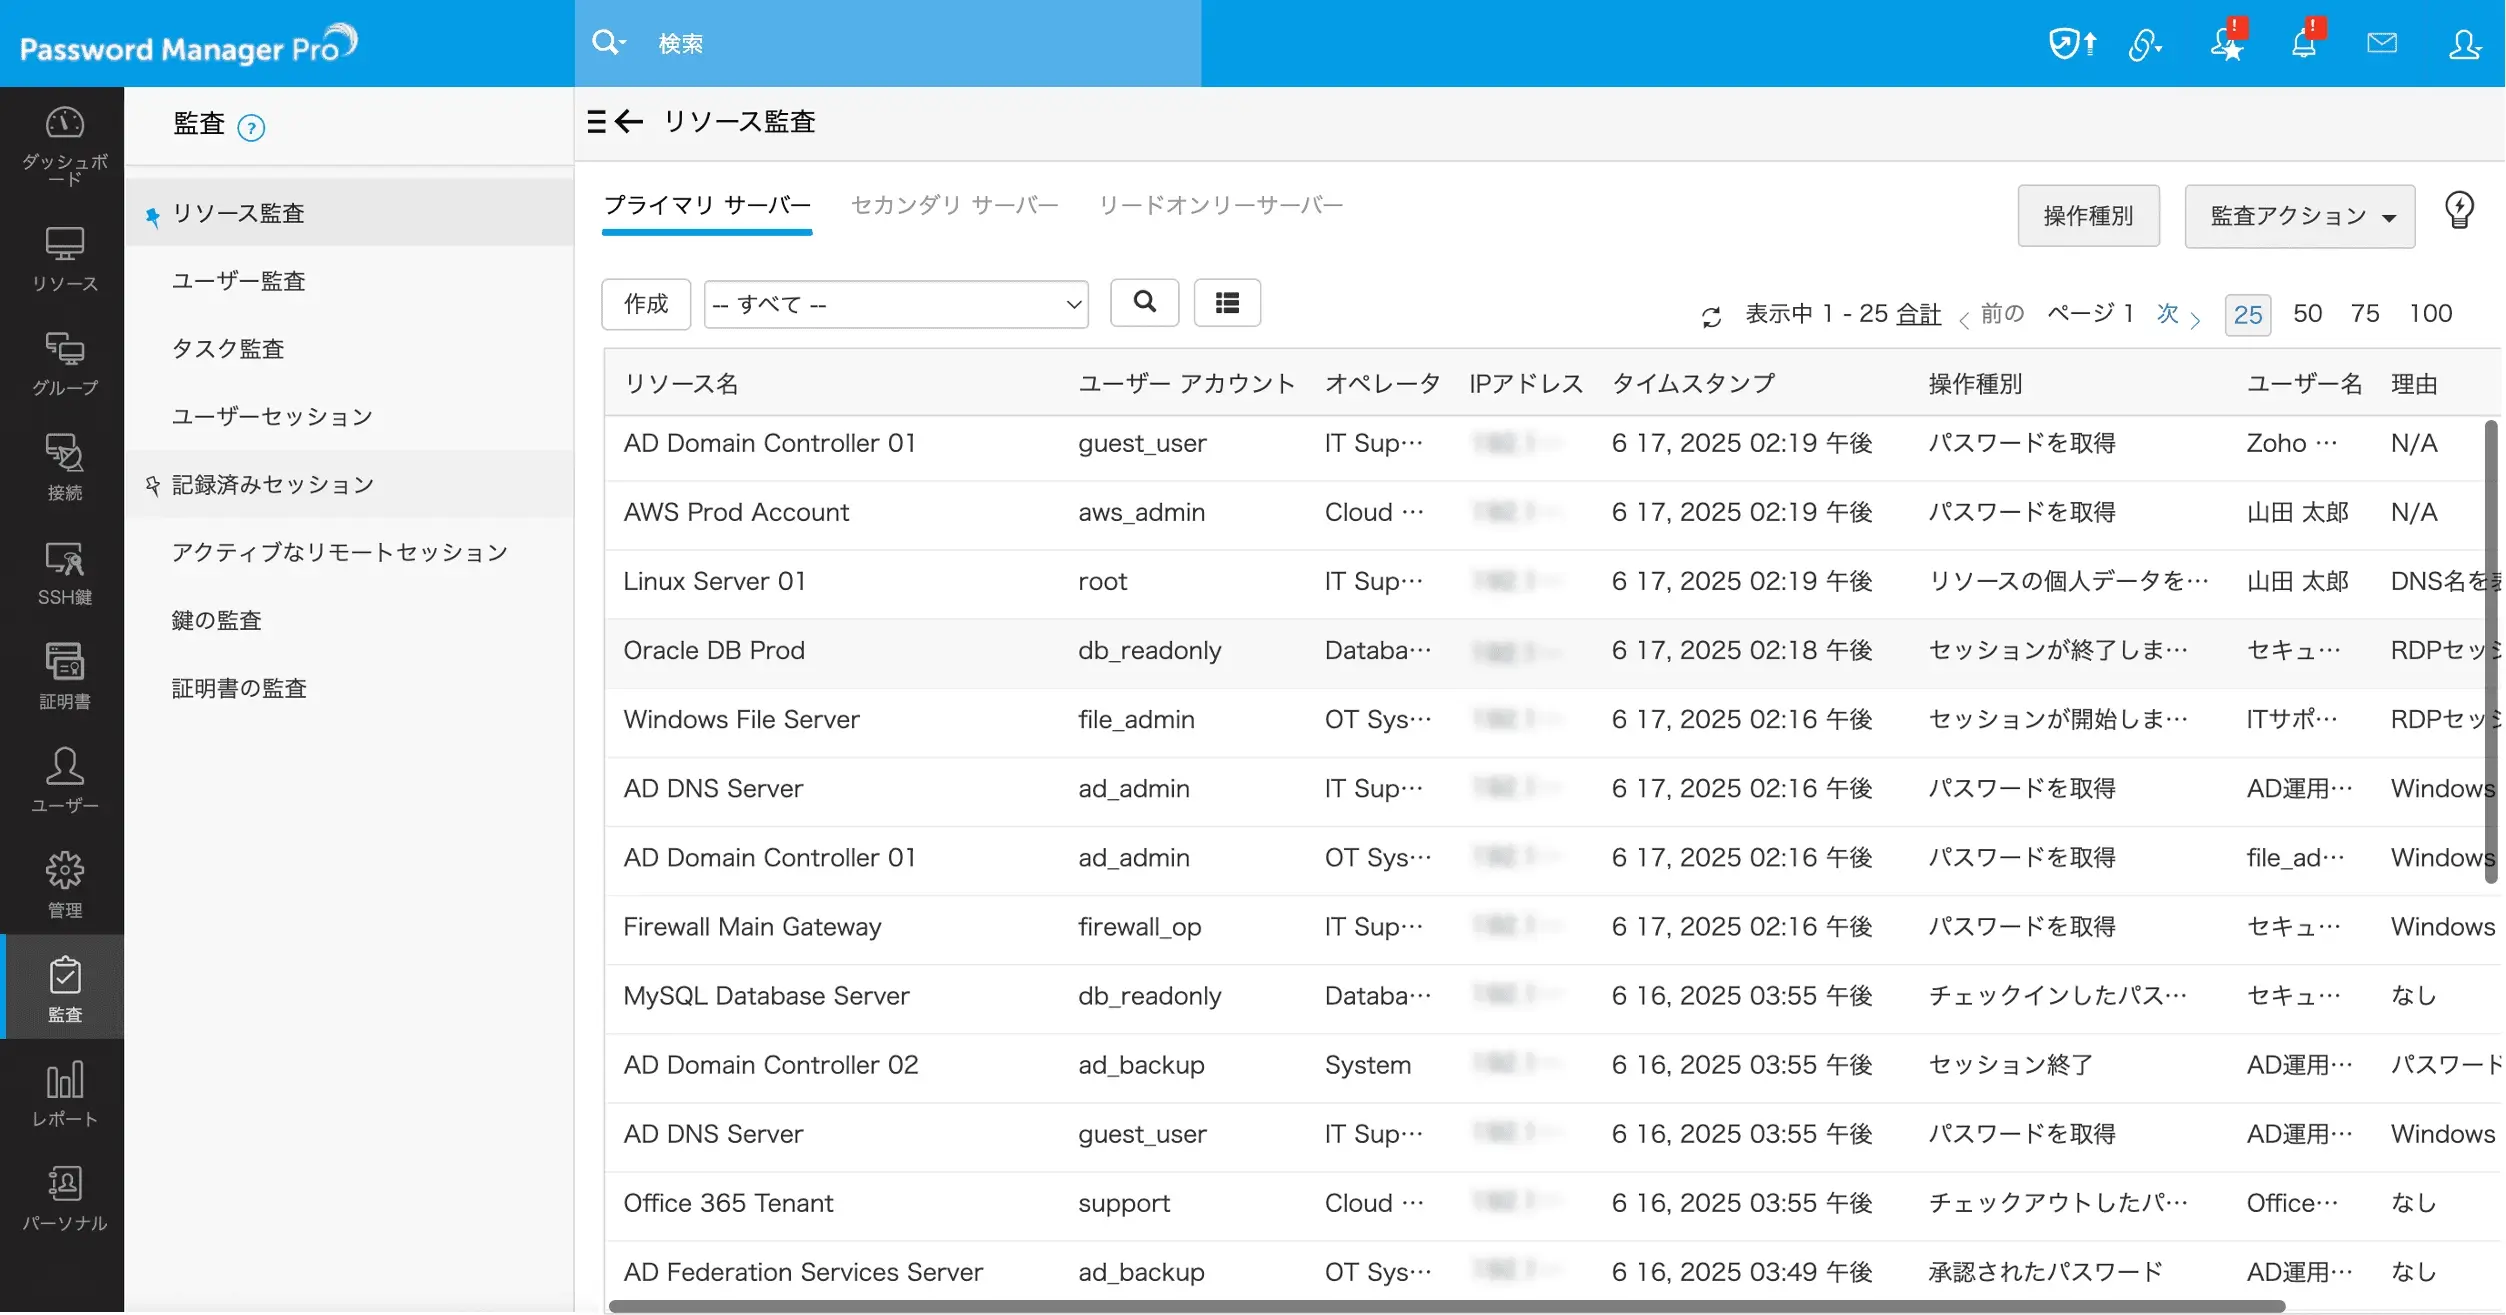
Task: Click the lightbulb tips icon
Action: coord(2459,211)
